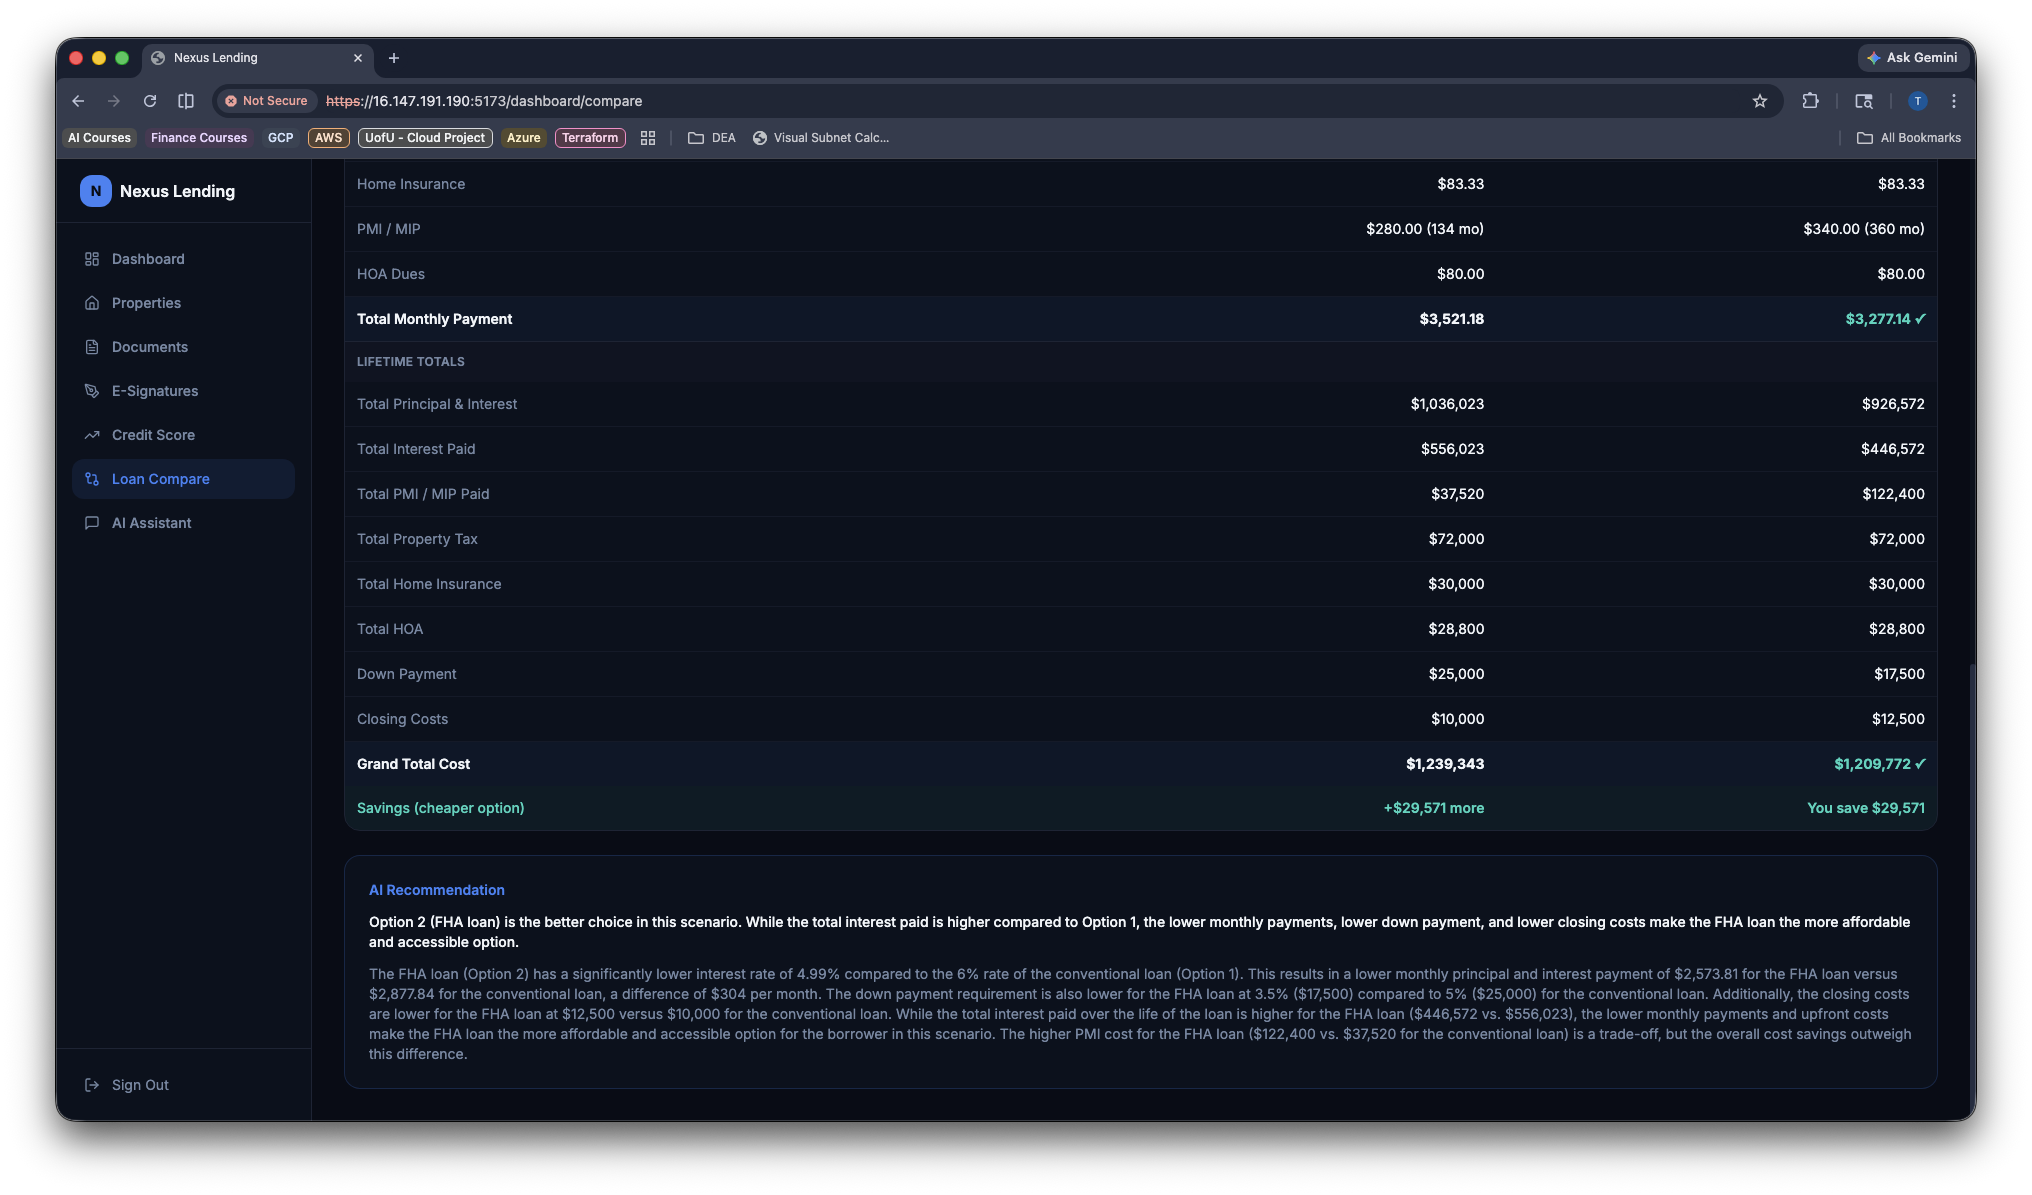The width and height of the screenshot is (2032, 1195).
Task: Click the Not Secure site indicator
Action: (x=266, y=101)
